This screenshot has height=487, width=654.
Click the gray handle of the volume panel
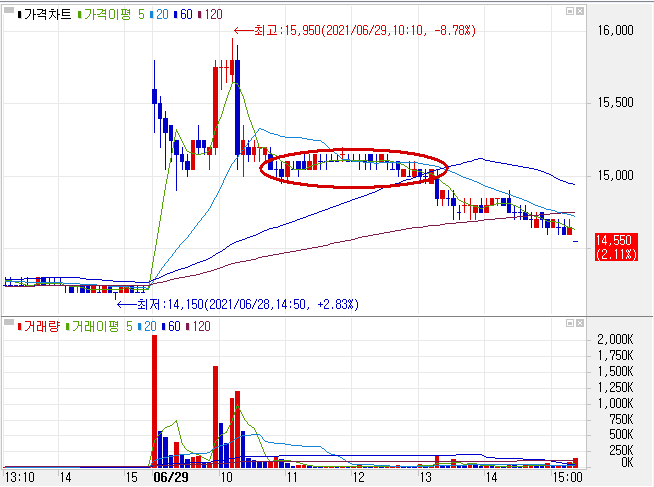coord(9,322)
